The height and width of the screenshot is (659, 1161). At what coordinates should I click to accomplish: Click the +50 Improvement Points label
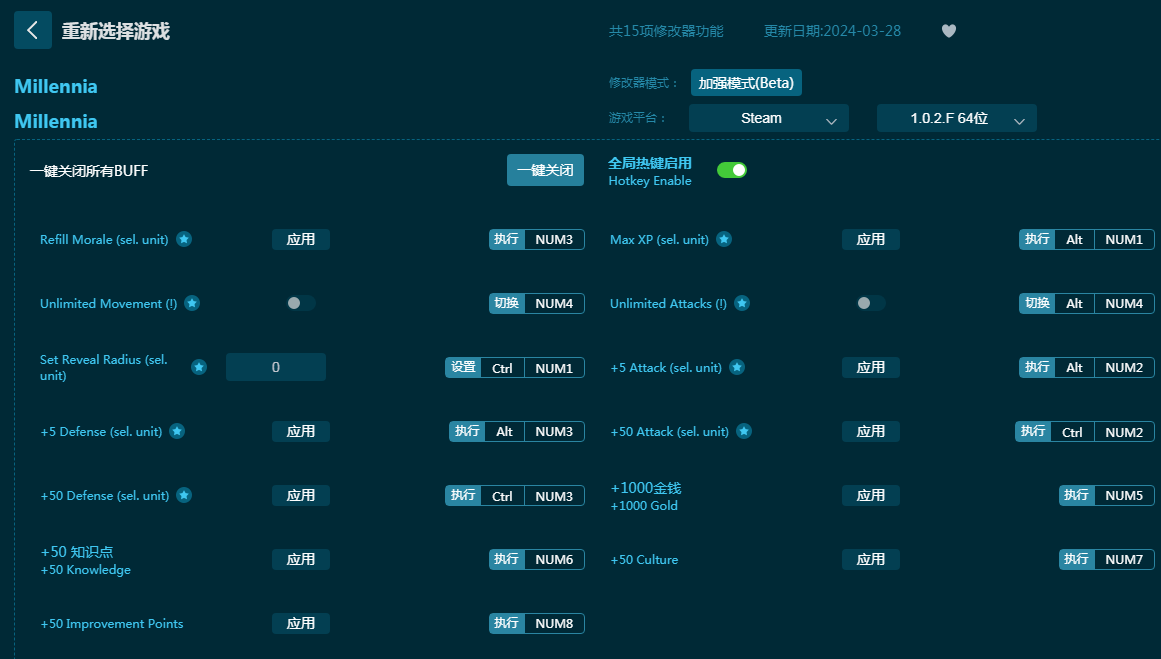(112, 623)
